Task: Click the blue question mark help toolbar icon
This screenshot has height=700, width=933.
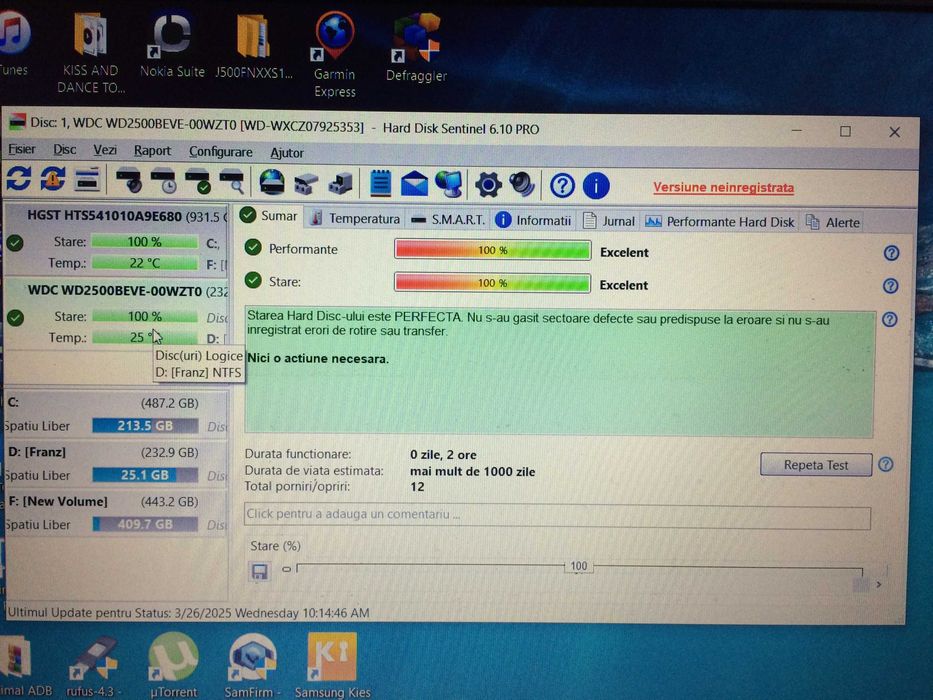Action: tap(562, 186)
